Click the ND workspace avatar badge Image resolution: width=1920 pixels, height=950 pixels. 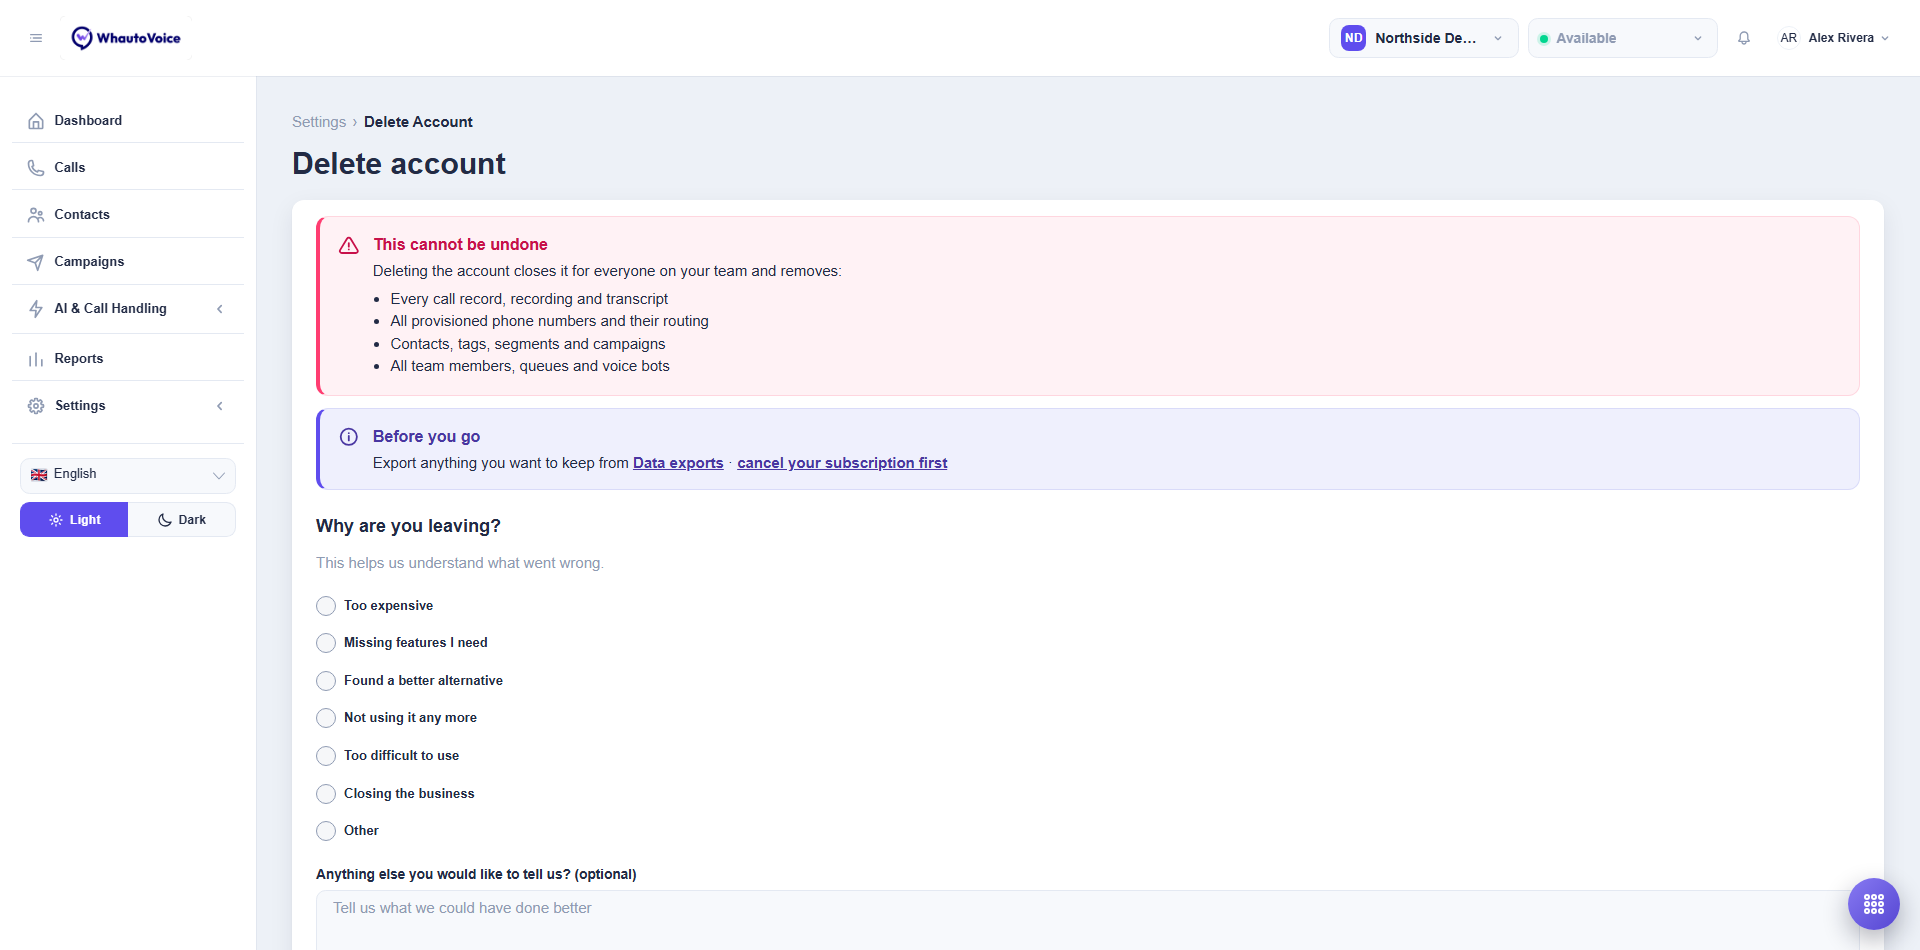click(1353, 38)
